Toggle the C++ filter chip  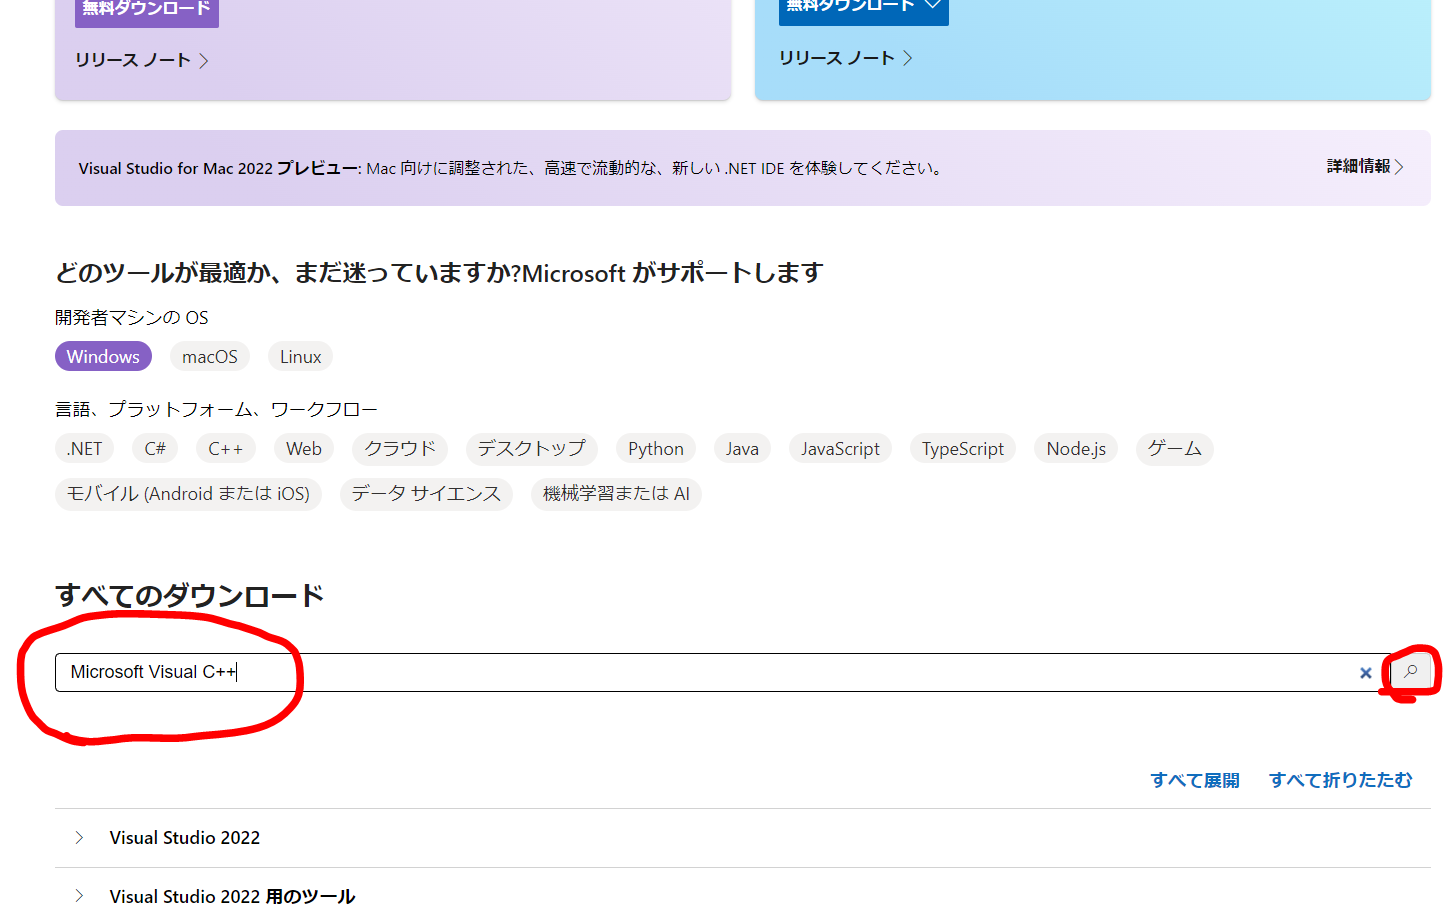tap(226, 449)
